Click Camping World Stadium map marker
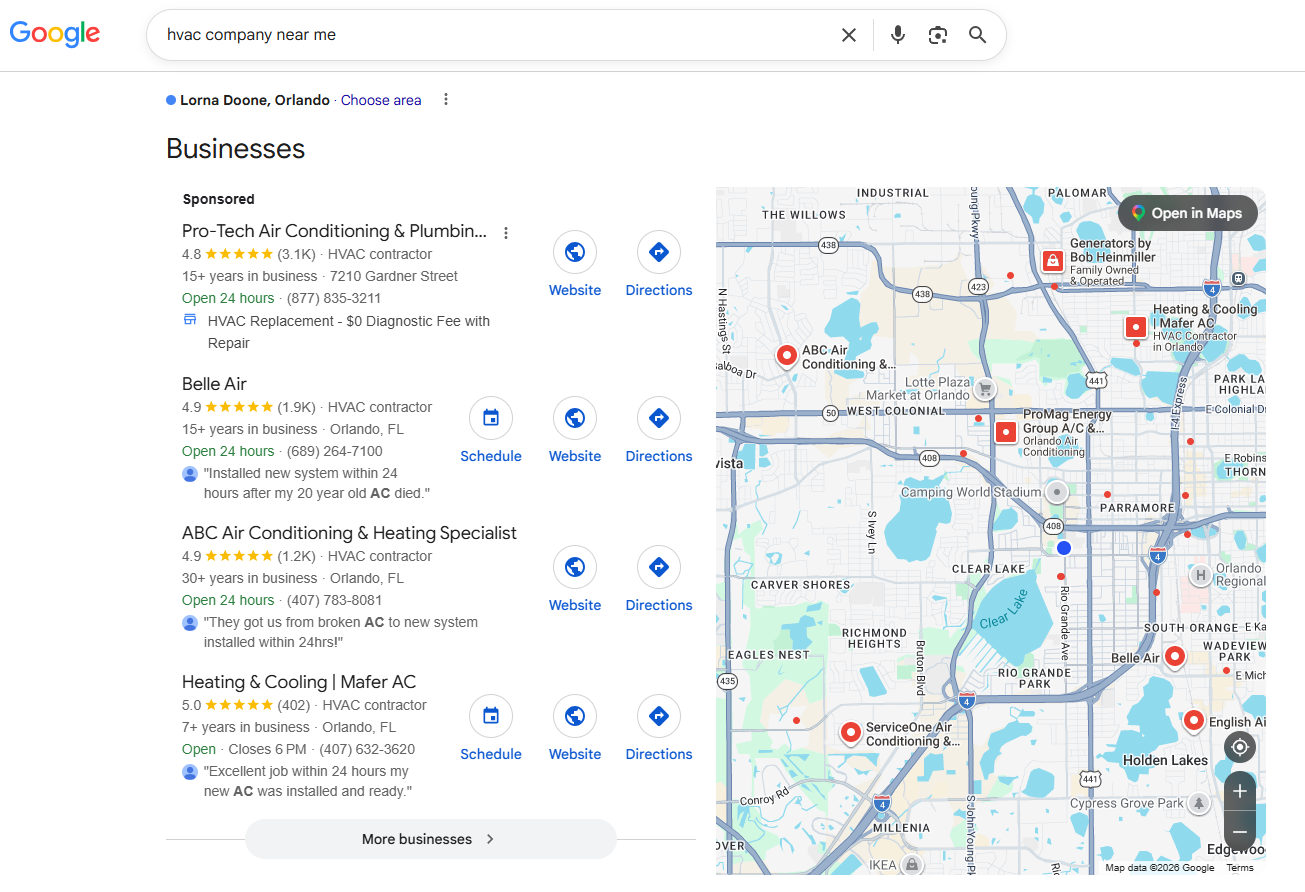1305x892 pixels. click(x=1057, y=492)
